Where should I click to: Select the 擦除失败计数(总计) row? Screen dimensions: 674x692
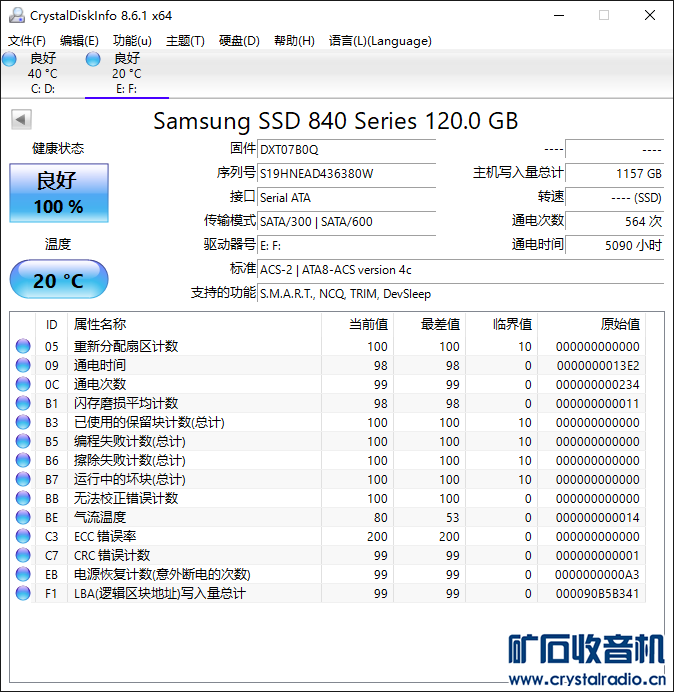point(328,460)
